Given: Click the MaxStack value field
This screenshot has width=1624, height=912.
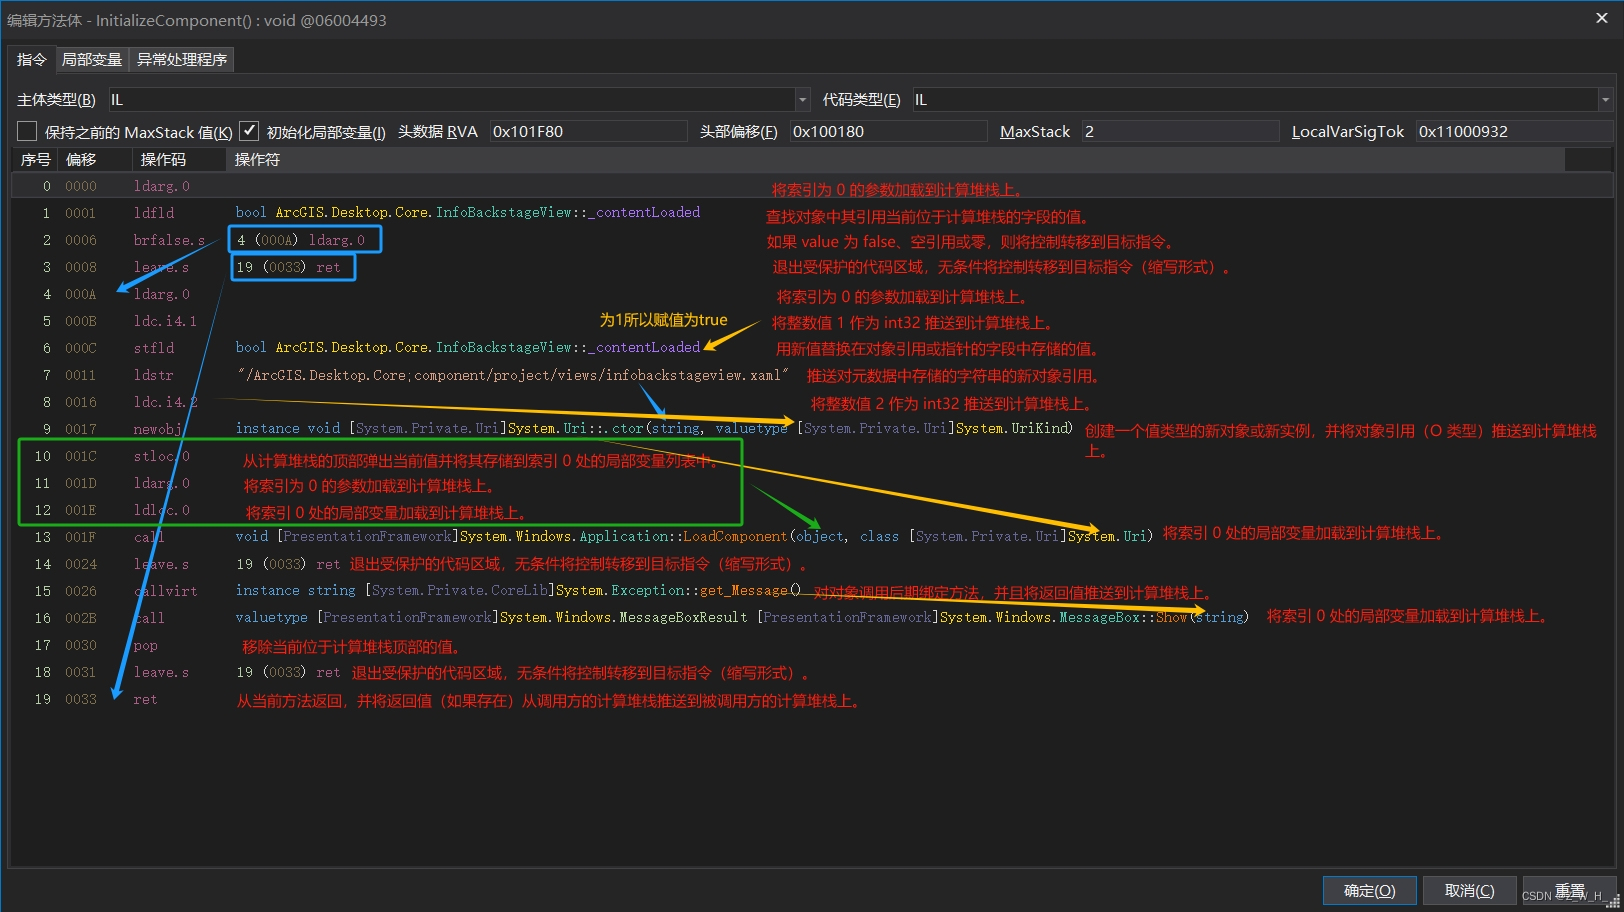Looking at the screenshot, I should 1180,131.
